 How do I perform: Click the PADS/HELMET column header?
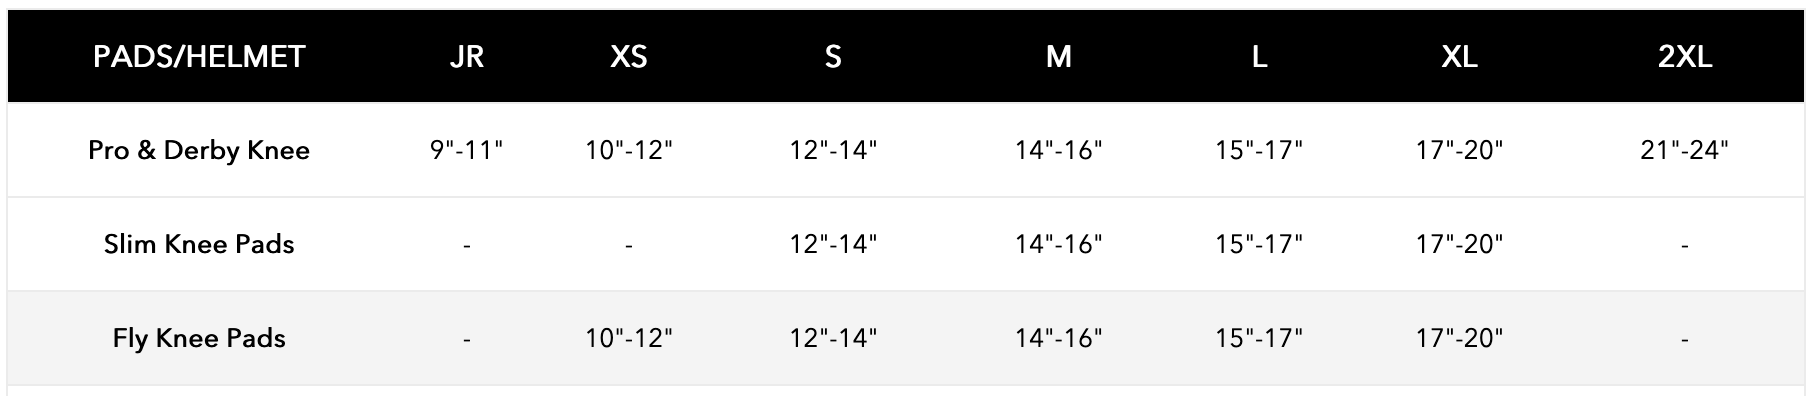(x=199, y=57)
